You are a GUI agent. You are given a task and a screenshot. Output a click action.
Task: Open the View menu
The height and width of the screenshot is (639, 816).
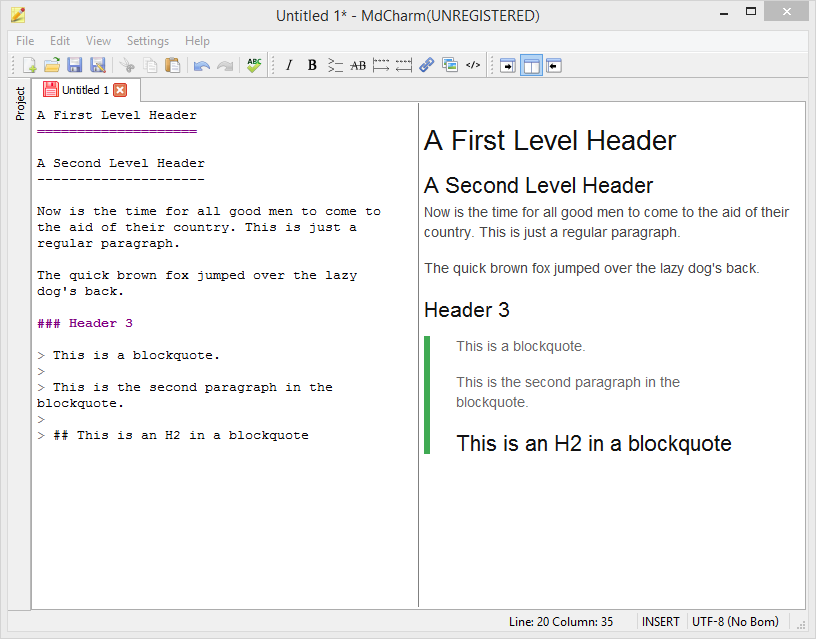pos(98,41)
